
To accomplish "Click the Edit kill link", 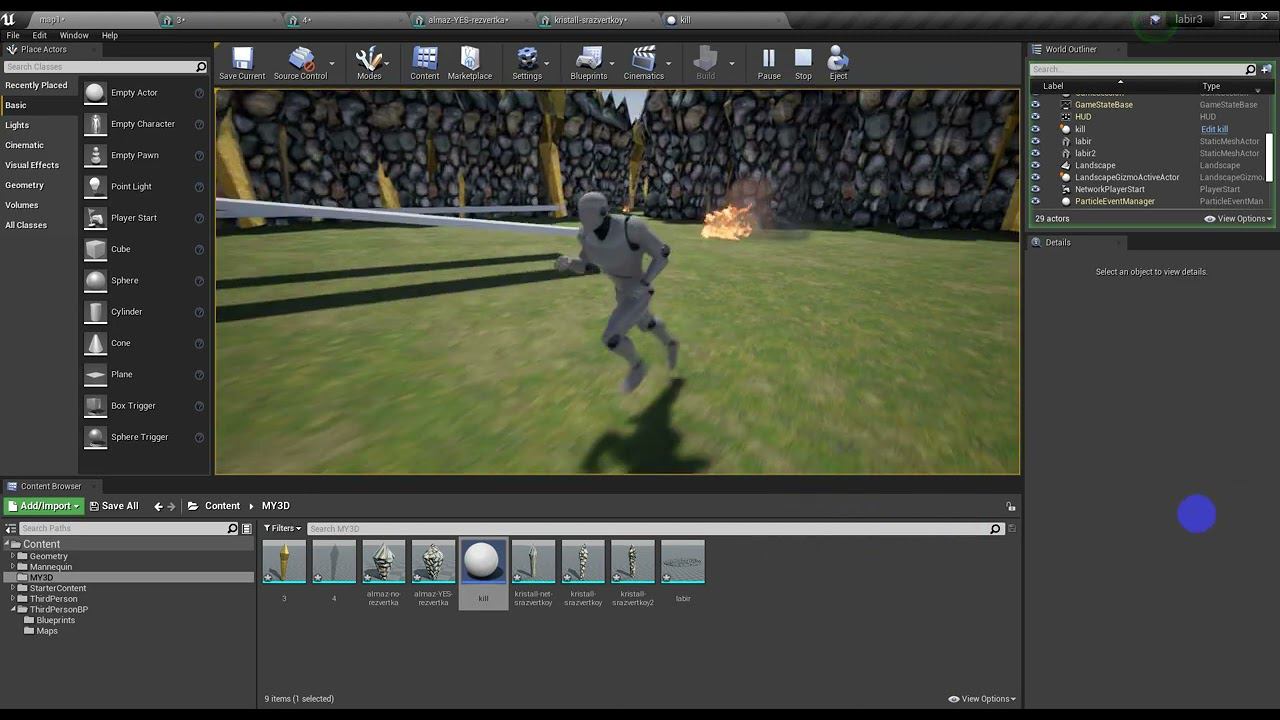I will coord(1214,129).
